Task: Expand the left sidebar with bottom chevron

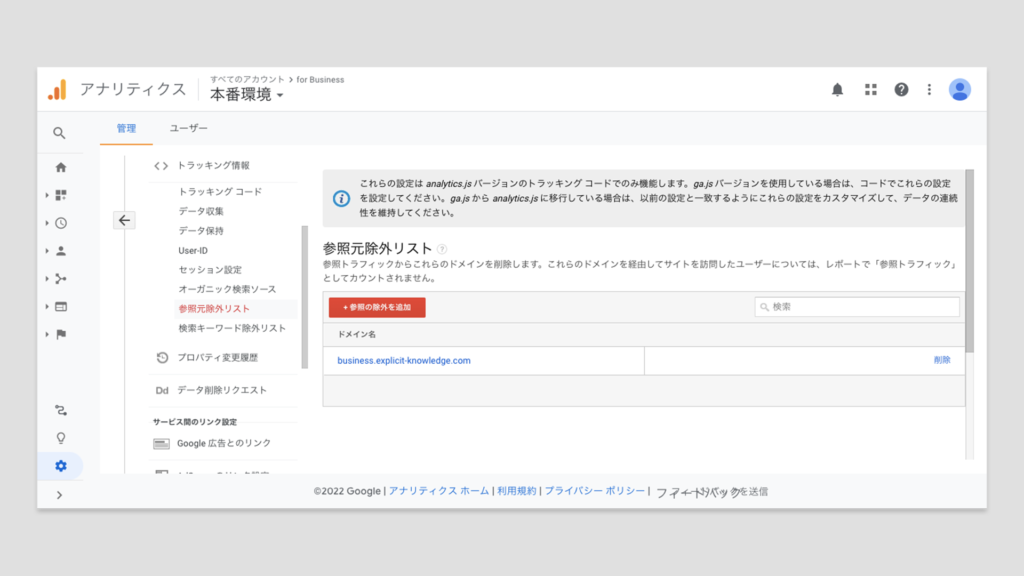Action: (60, 495)
